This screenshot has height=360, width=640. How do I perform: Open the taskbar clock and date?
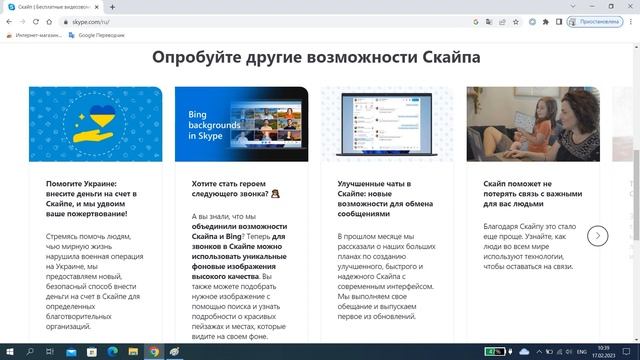click(604, 351)
